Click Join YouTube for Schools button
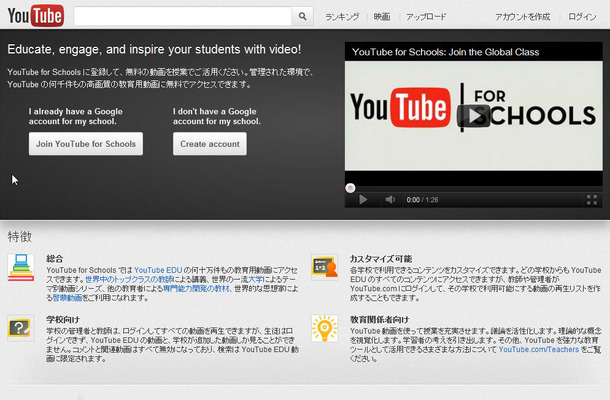 pyautogui.click(x=86, y=144)
